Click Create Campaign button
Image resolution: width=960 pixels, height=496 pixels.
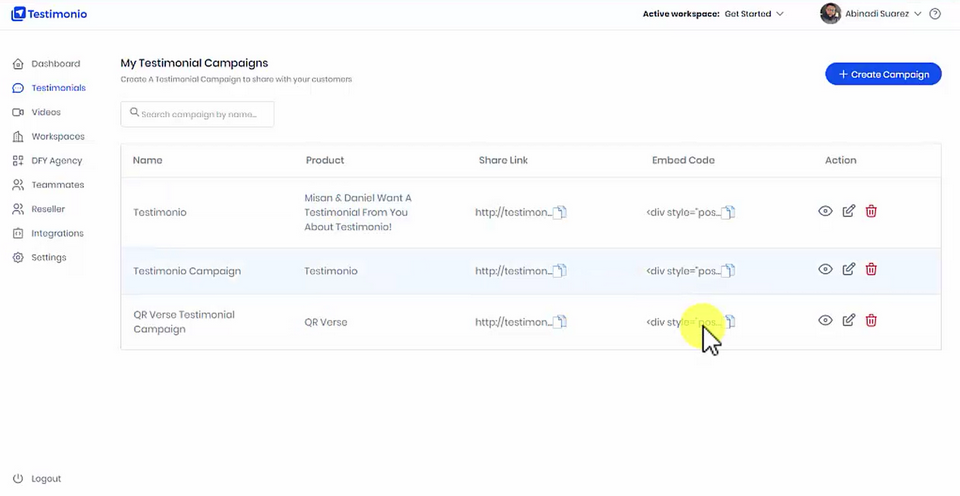click(x=883, y=74)
